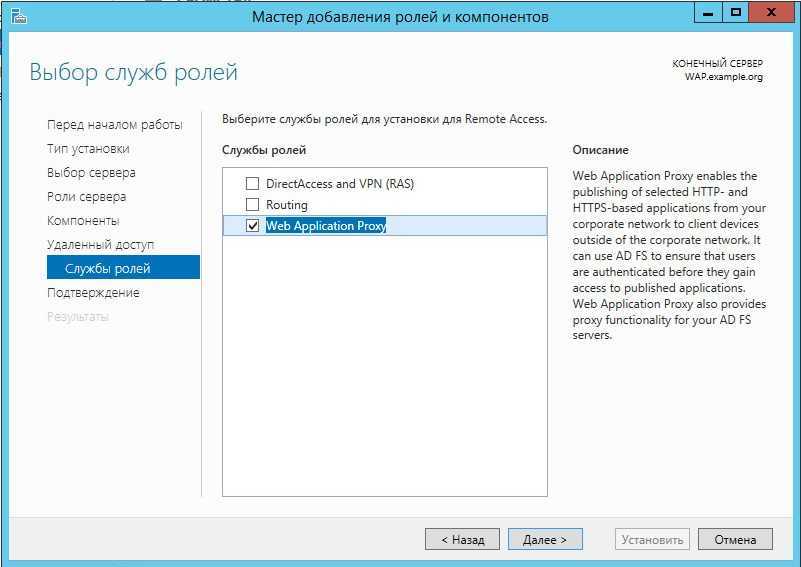Enable the DirectAccess and VPN (RAS) checkbox

pos(252,184)
